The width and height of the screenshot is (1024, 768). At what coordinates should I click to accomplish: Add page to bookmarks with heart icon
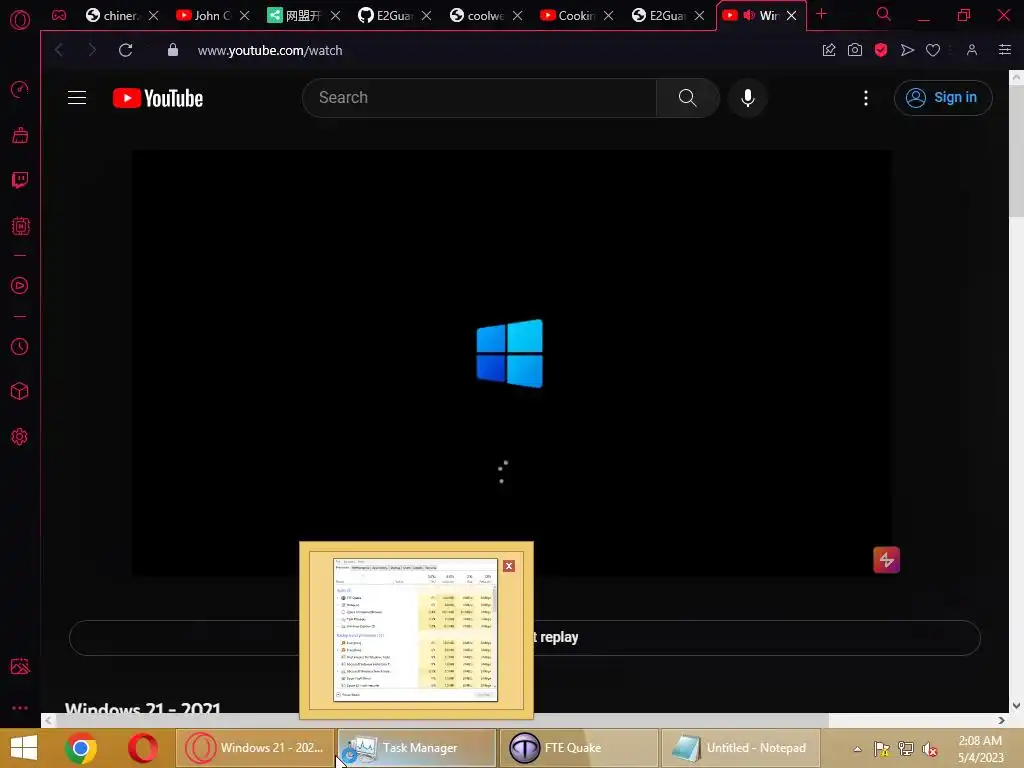pyautogui.click(x=933, y=50)
